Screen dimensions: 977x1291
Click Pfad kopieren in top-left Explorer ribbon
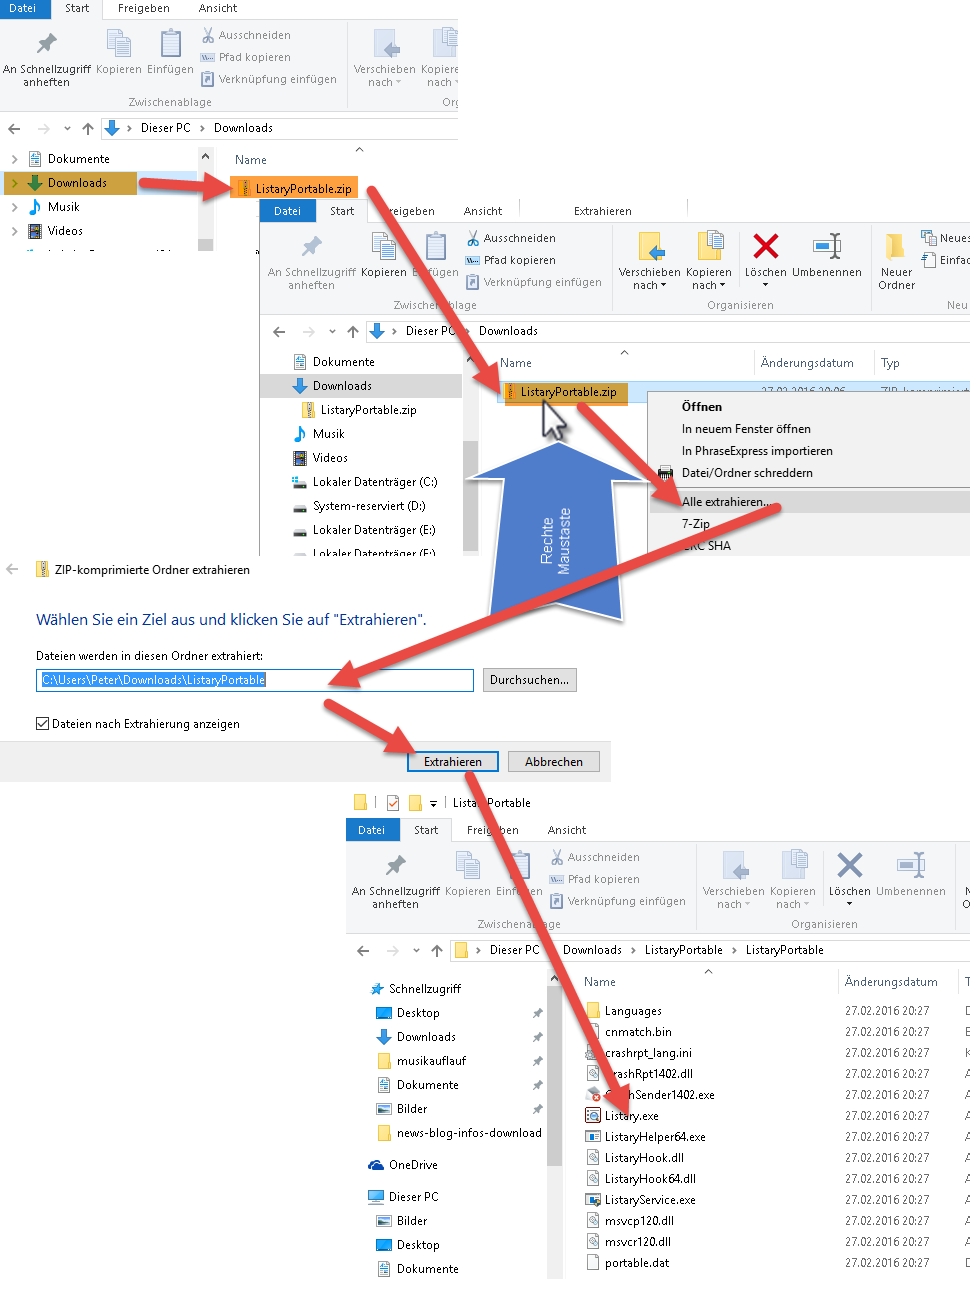tap(246, 57)
